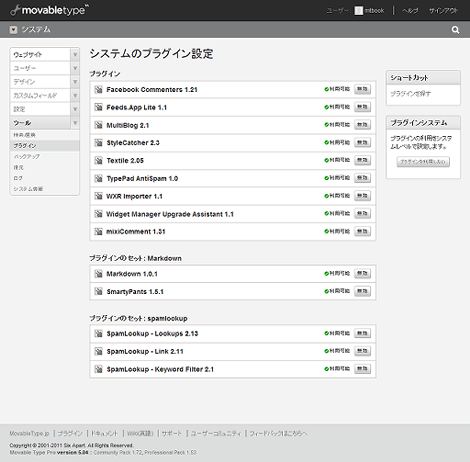This screenshot has height=462, width=470.
Task: Disable the SpamLookup - Keyword Filter 2.1 plugin
Action: pyautogui.click(x=362, y=369)
